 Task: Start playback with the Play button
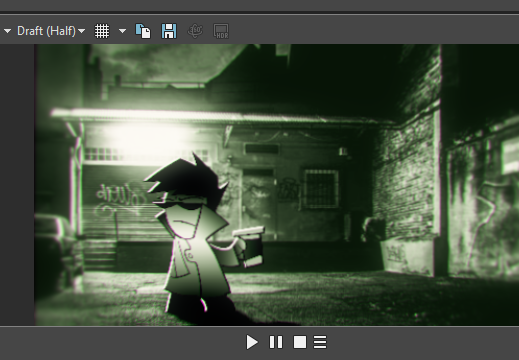[x=252, y=342]
